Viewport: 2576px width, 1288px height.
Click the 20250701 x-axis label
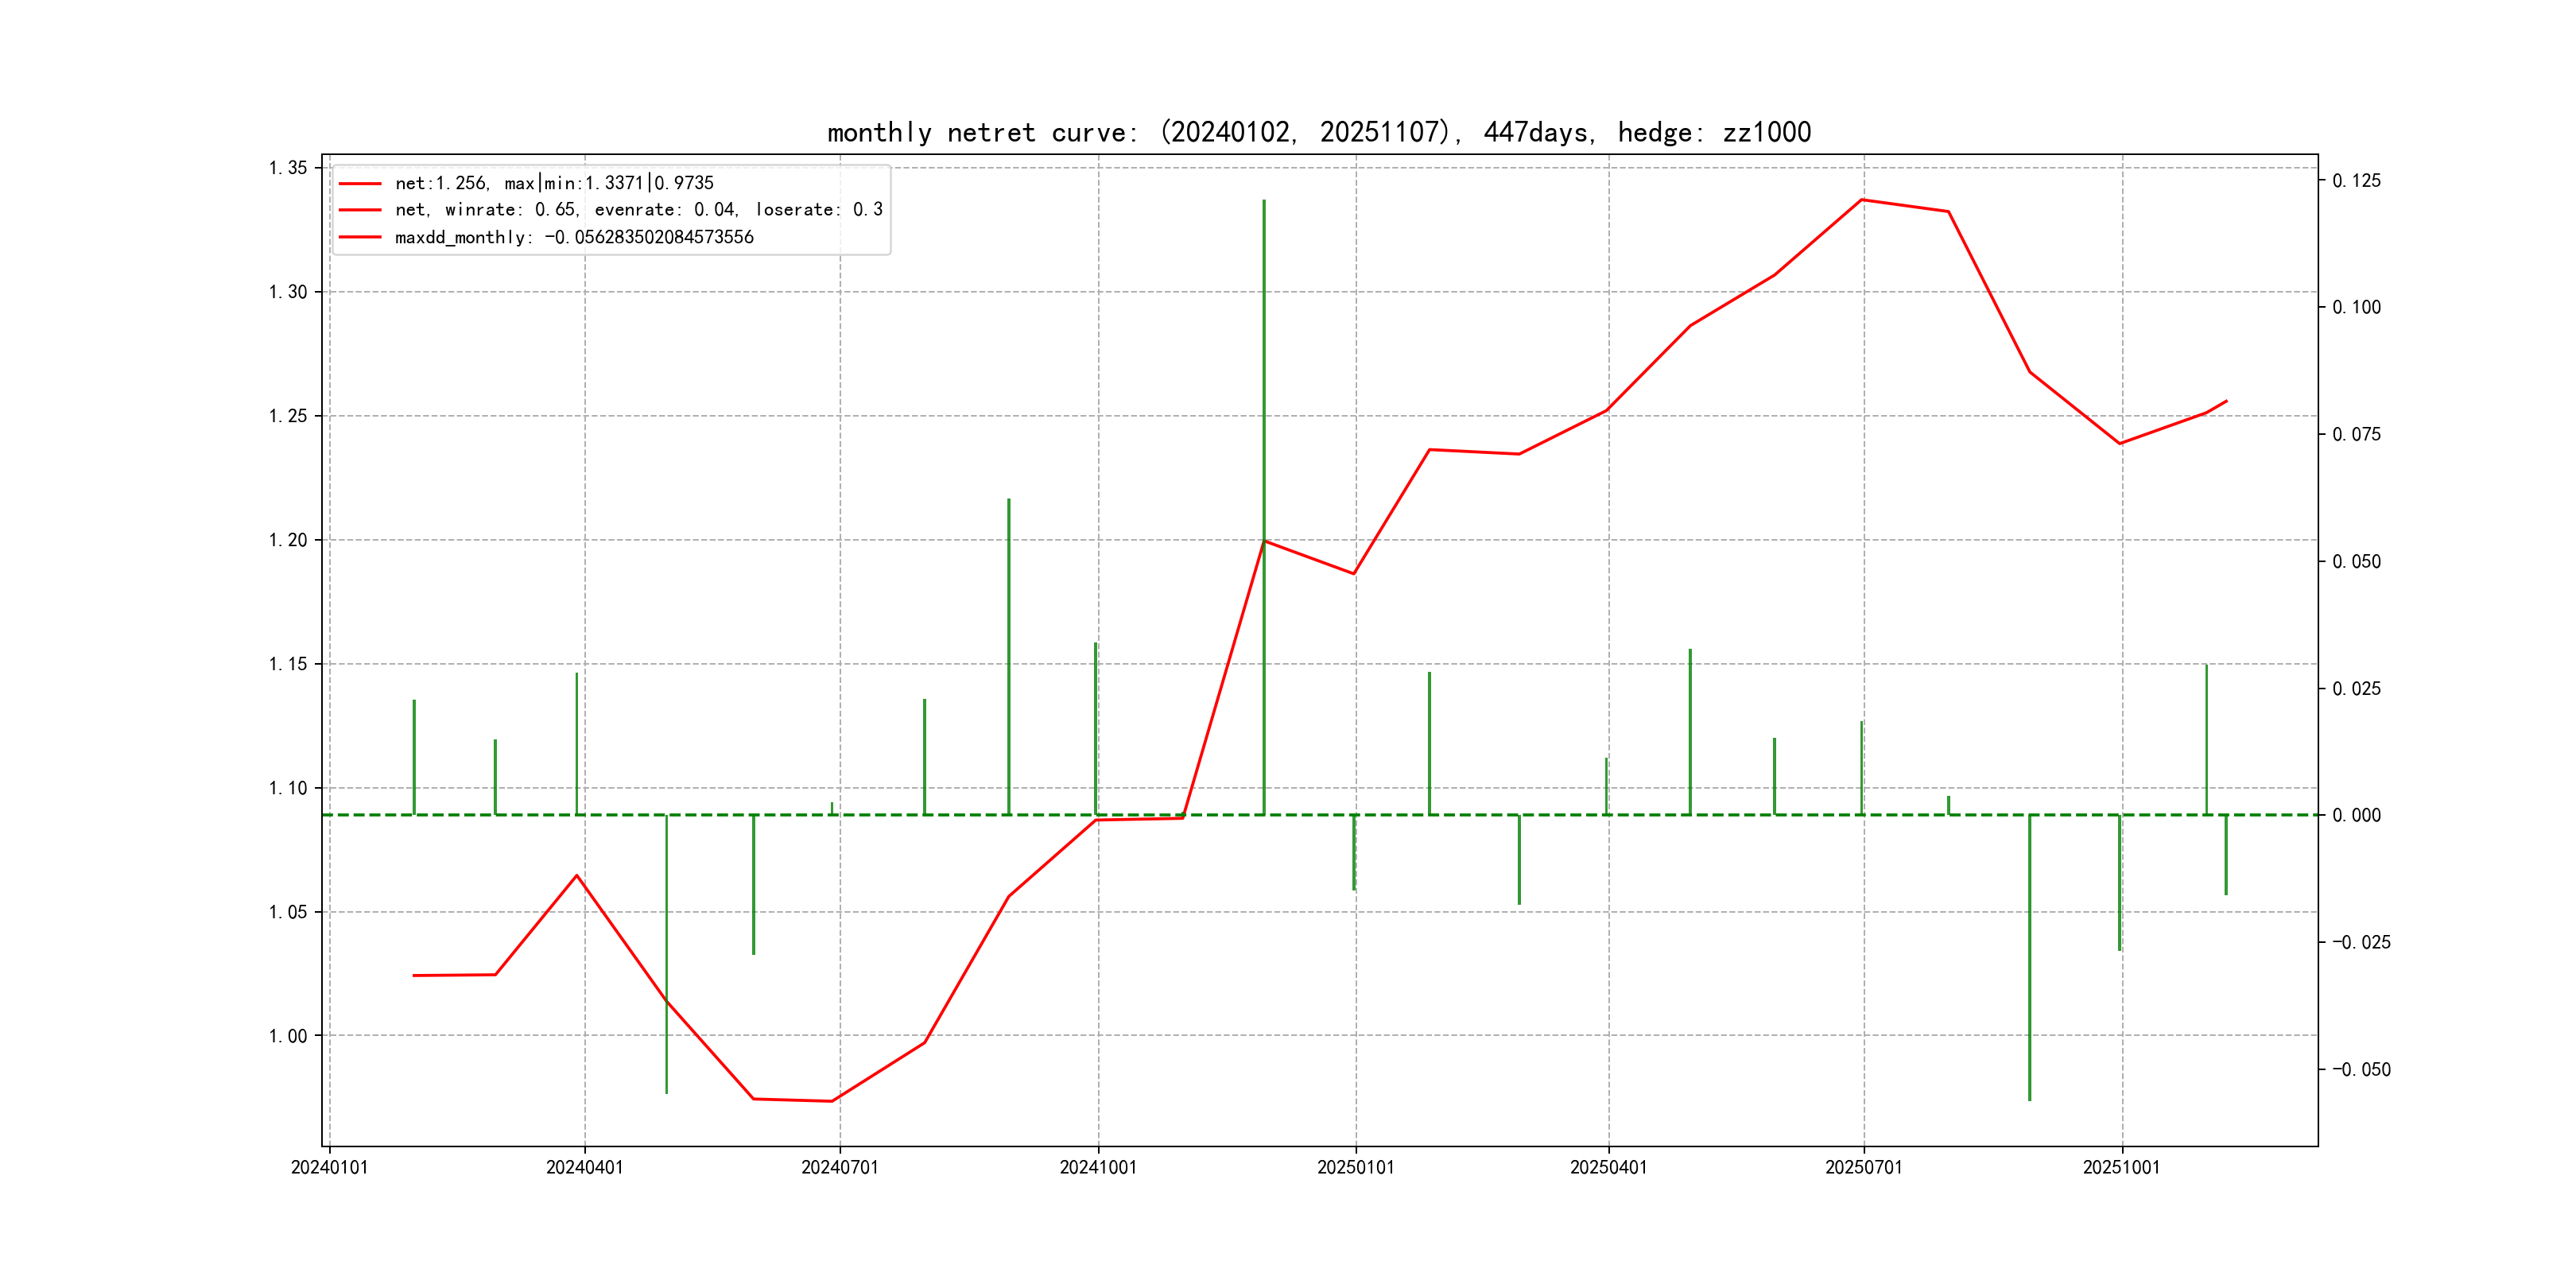(1863, 1167)
